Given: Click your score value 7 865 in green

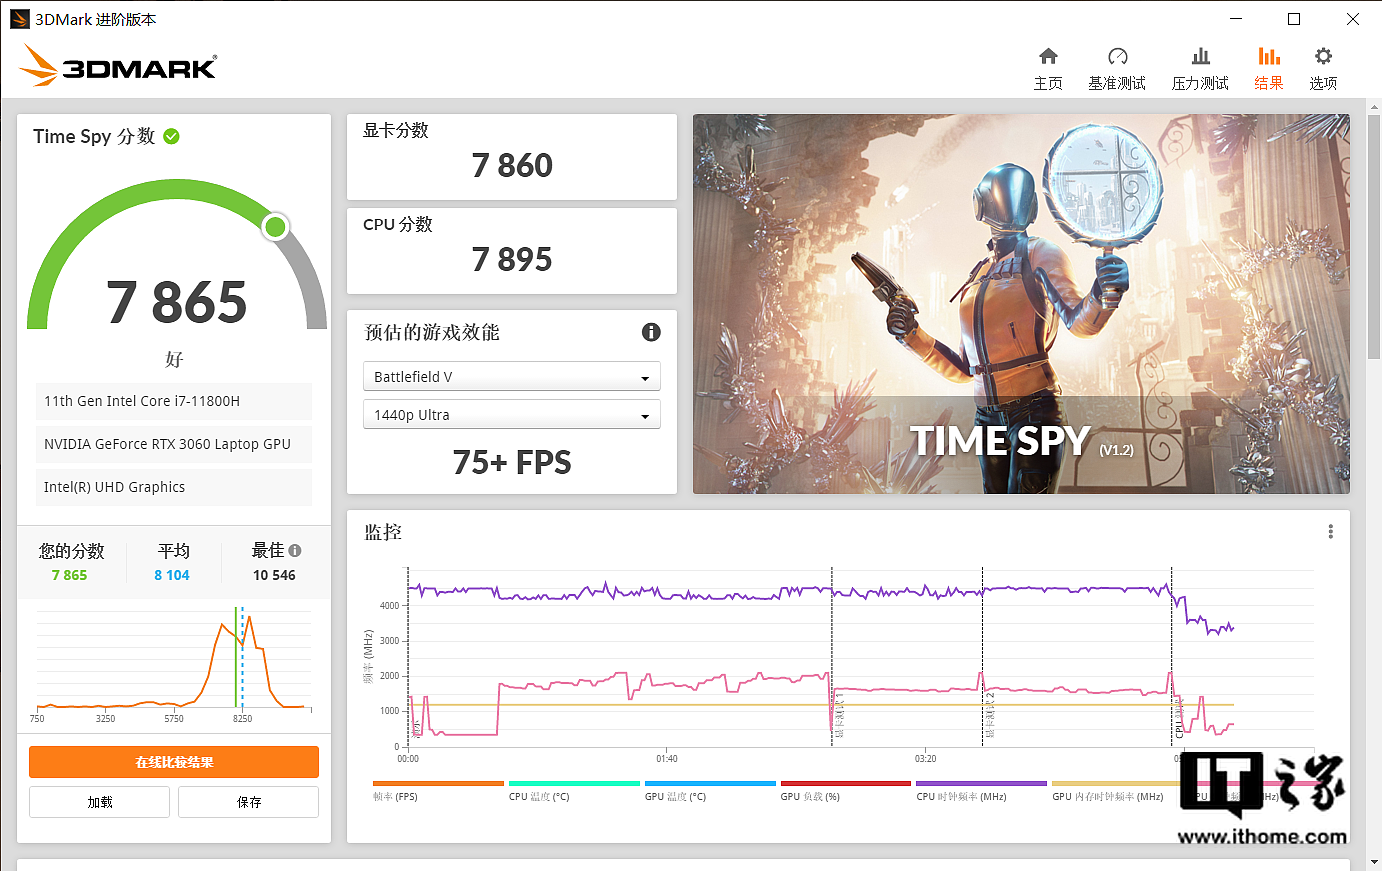Looking at the screenshot, I should tap(69, 575).
